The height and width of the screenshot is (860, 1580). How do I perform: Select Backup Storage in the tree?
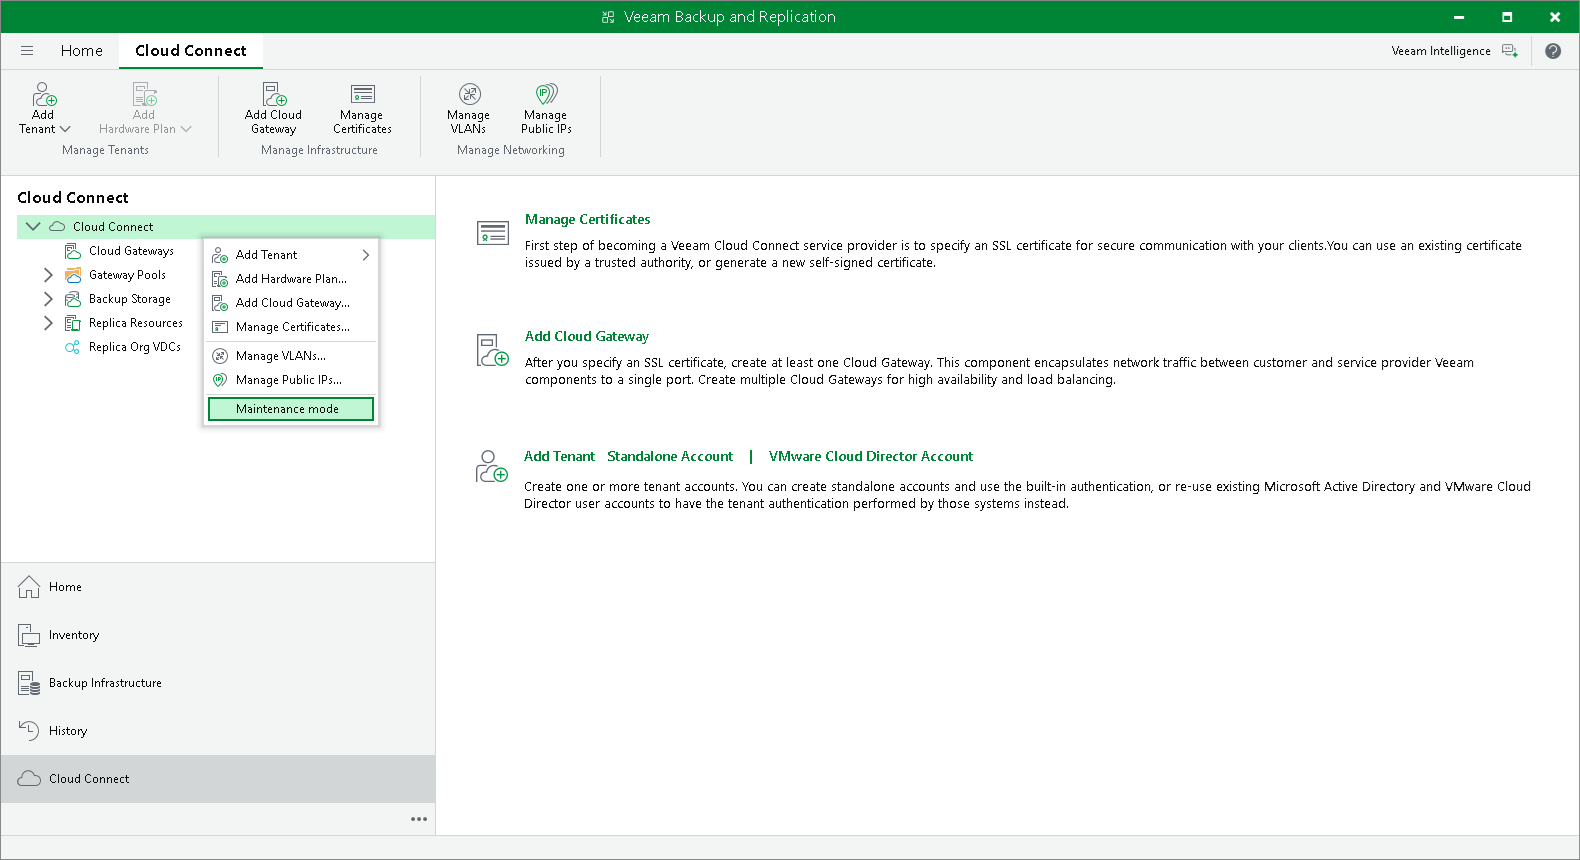(x=130, y=299)
